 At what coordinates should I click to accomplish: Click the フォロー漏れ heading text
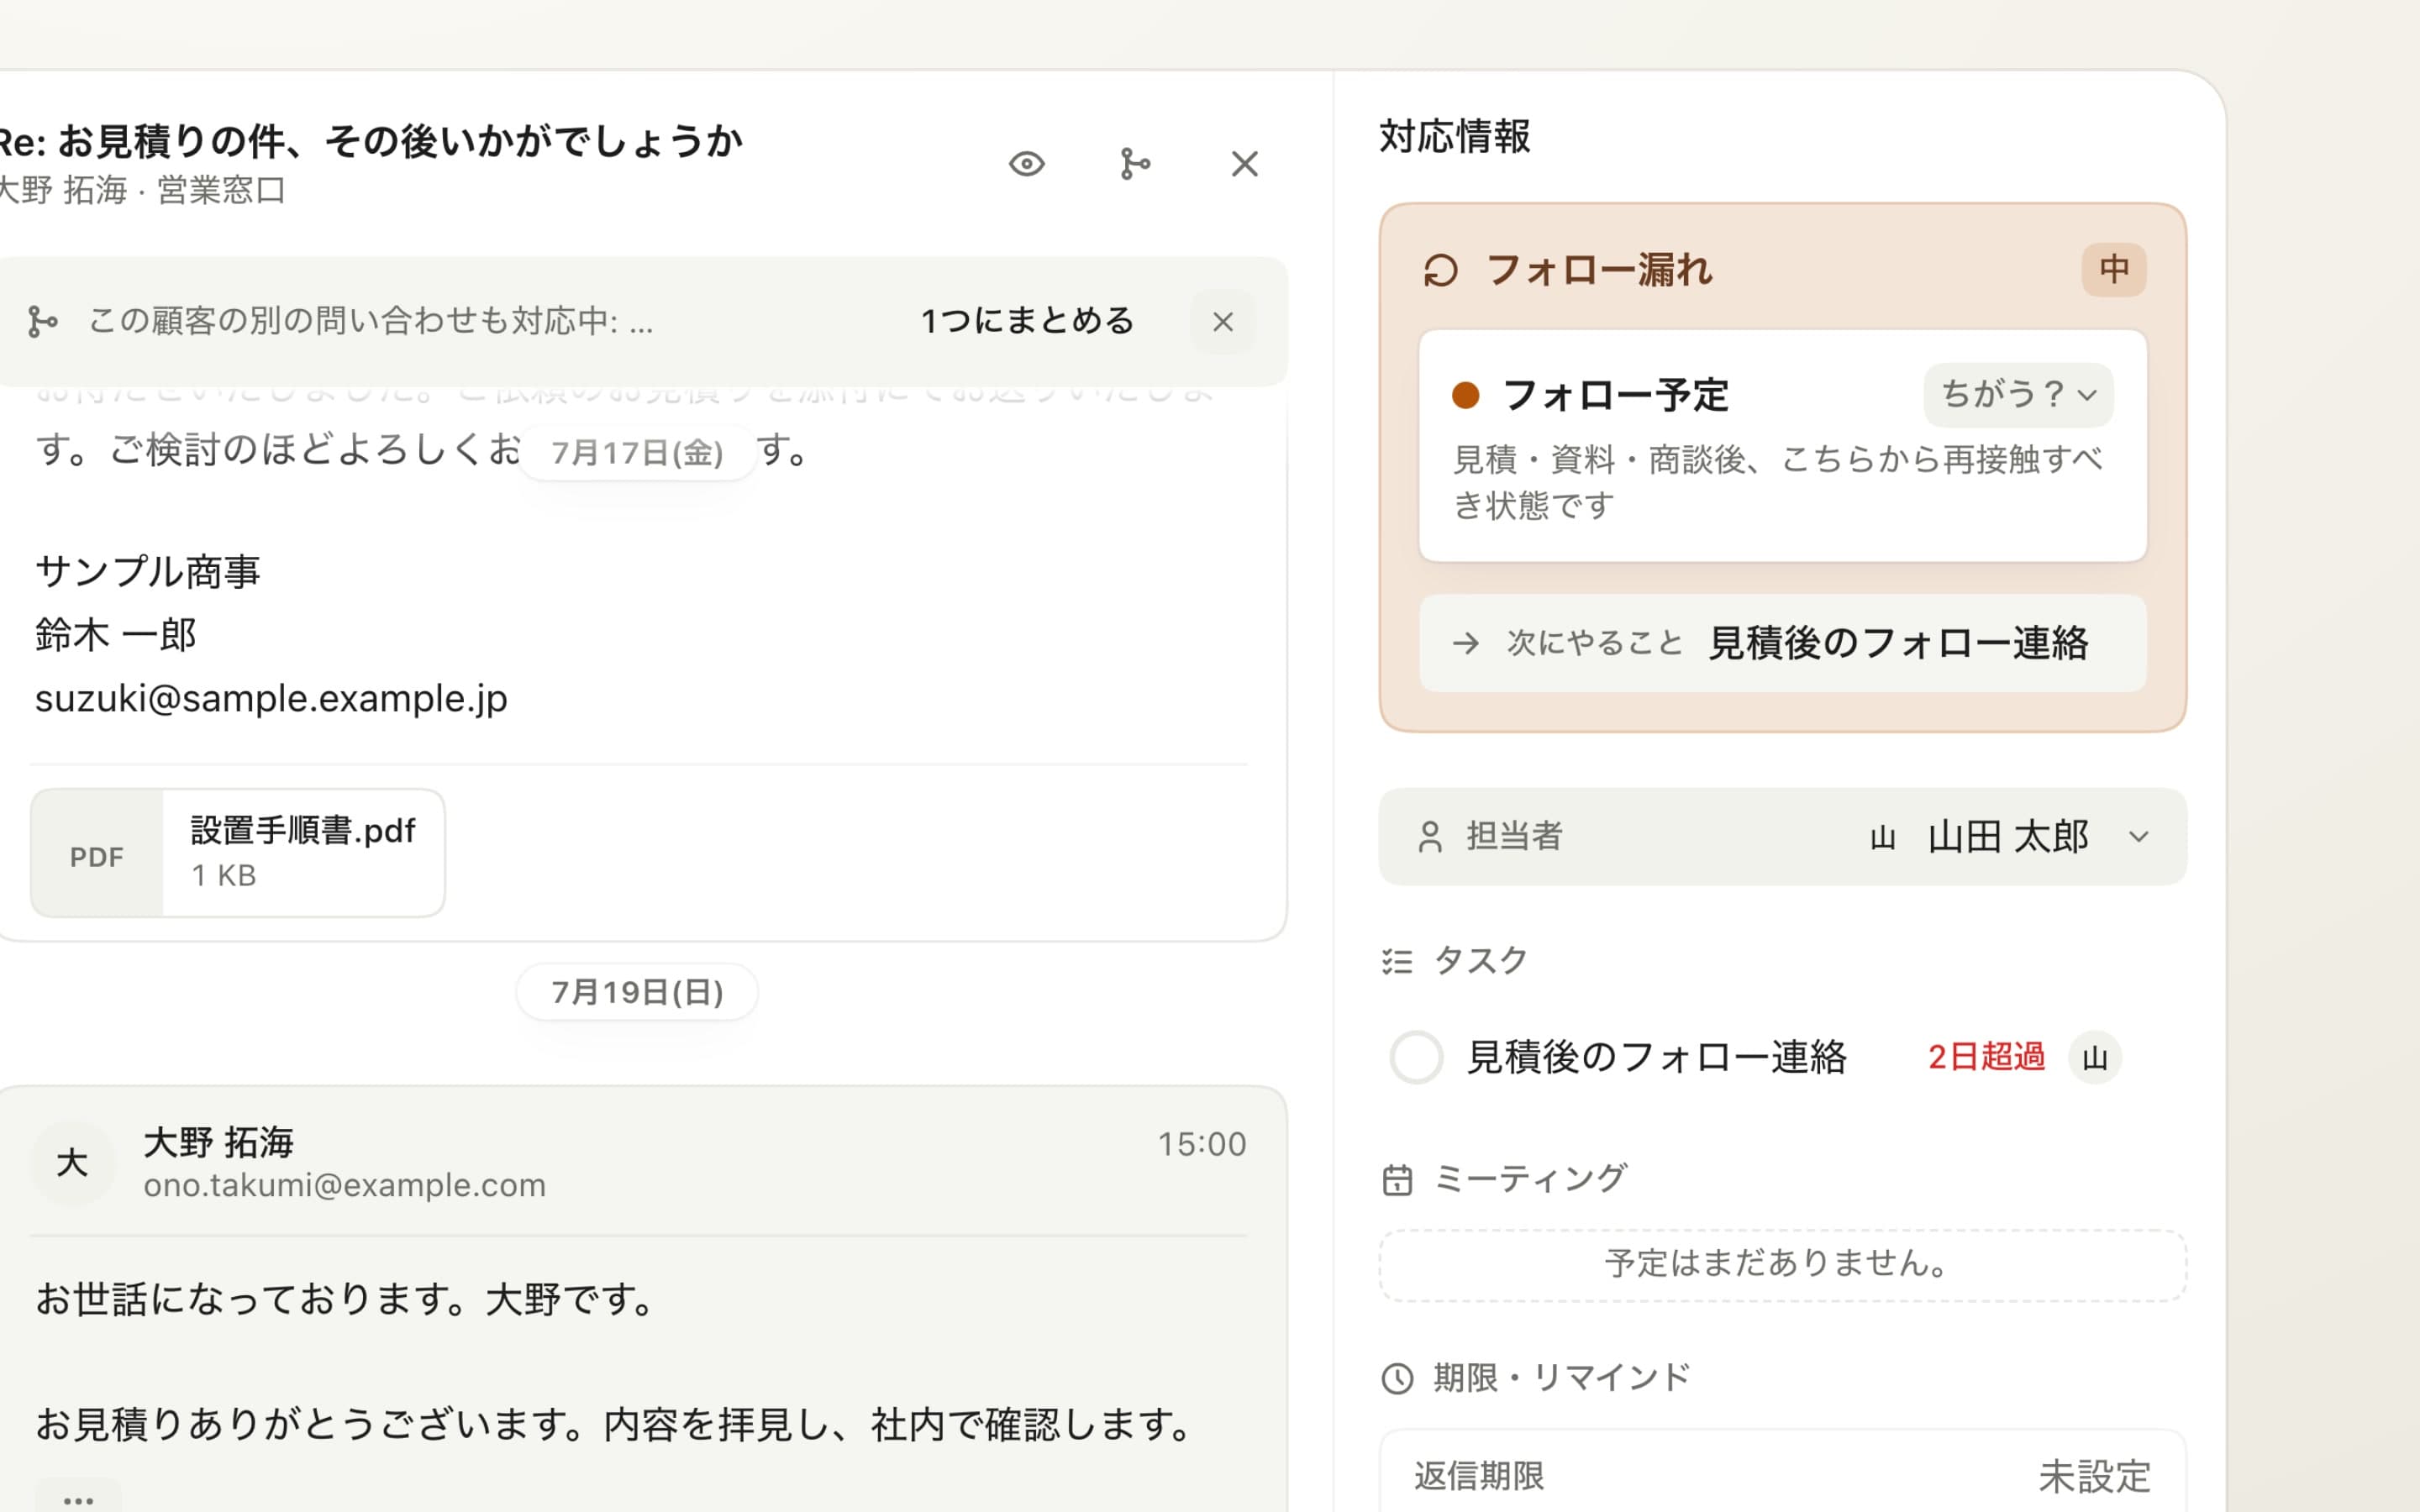tap(1599, 270)
